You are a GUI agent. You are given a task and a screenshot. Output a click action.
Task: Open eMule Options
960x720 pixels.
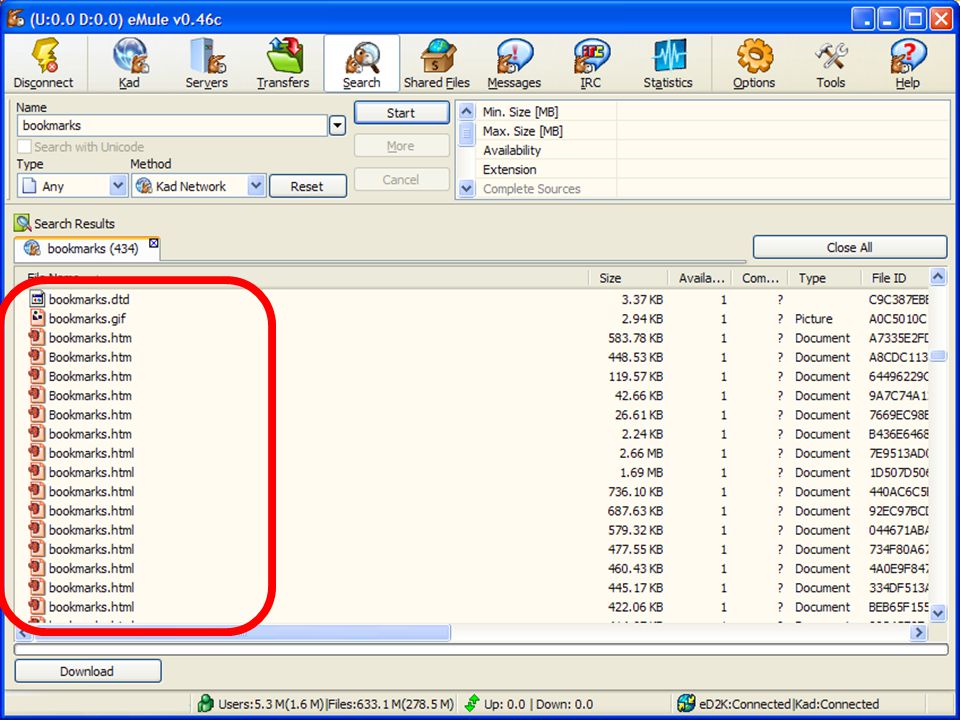click(754, 64)
